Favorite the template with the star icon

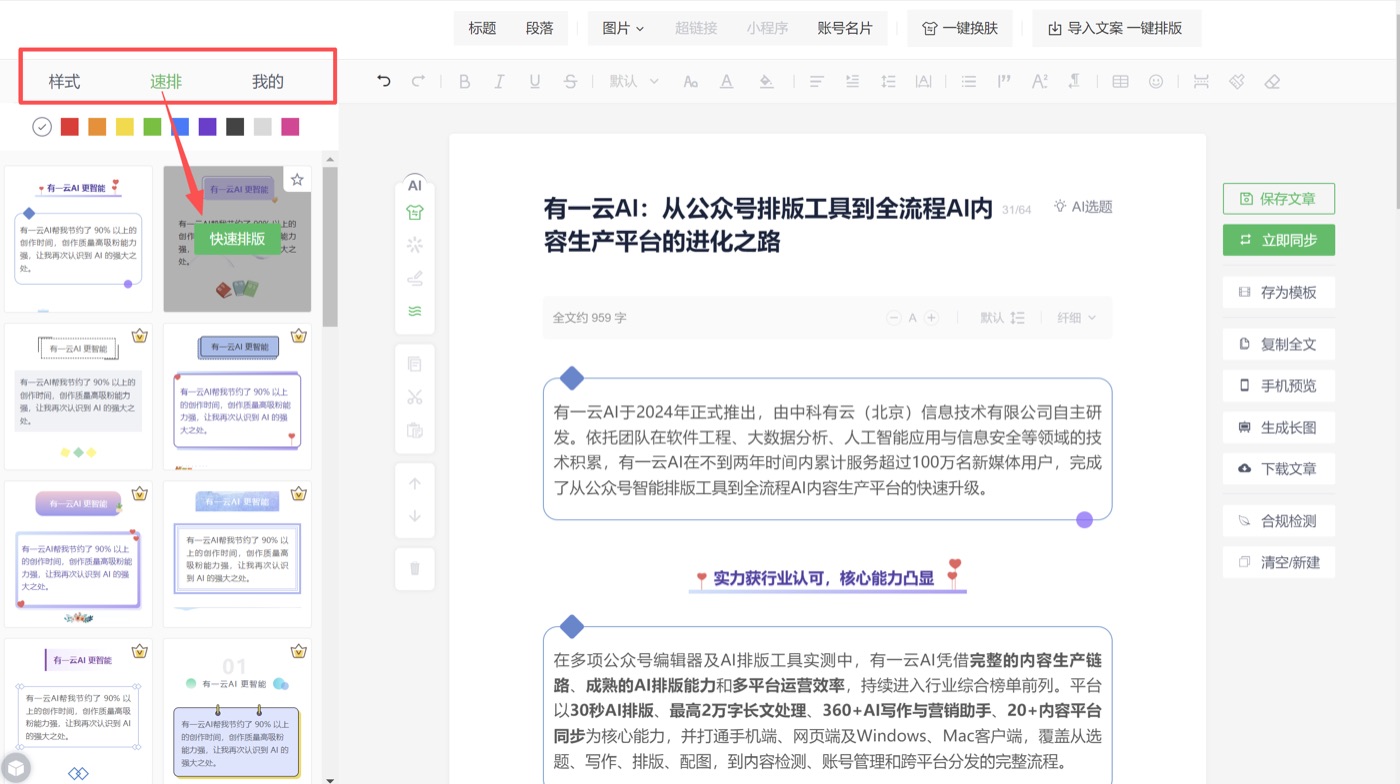pos(297,180)
